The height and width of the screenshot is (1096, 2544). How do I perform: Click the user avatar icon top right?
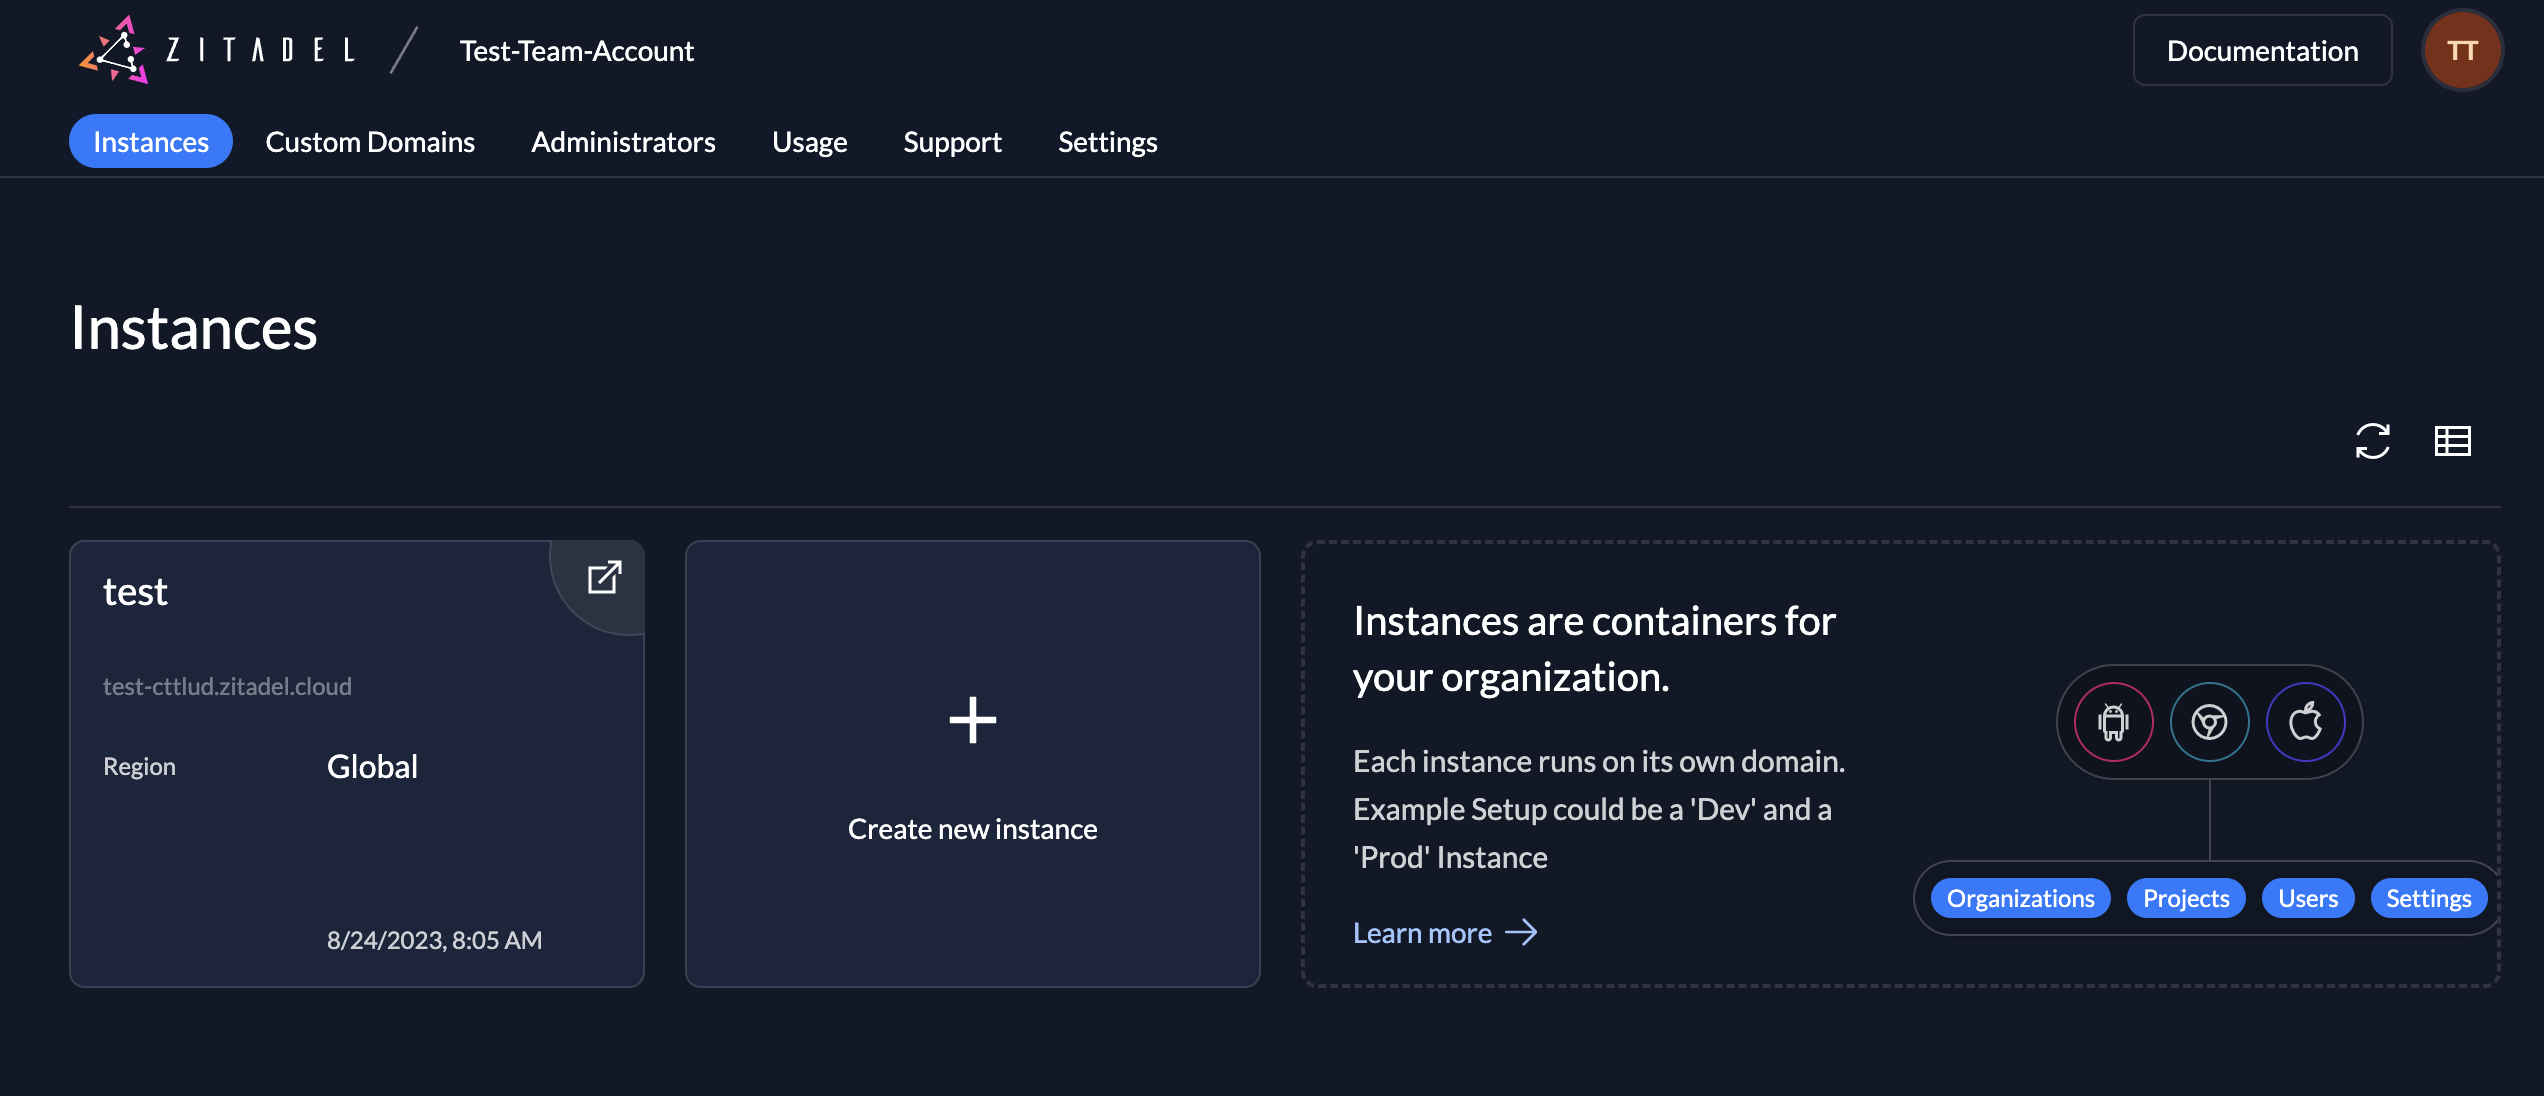point(2461,49)
